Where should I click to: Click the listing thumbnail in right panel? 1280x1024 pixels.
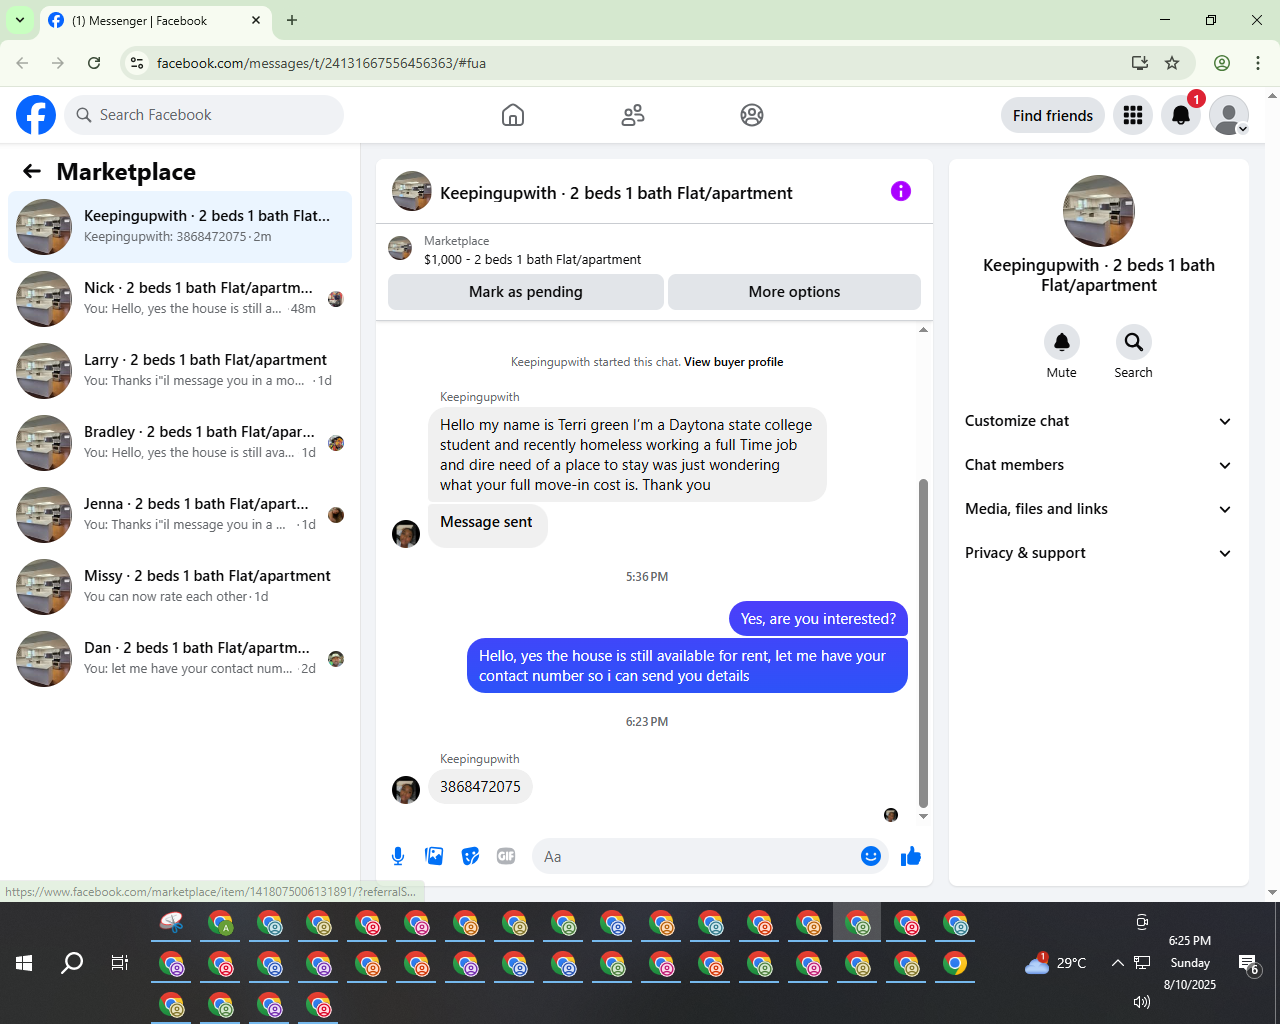[1099, 211]
